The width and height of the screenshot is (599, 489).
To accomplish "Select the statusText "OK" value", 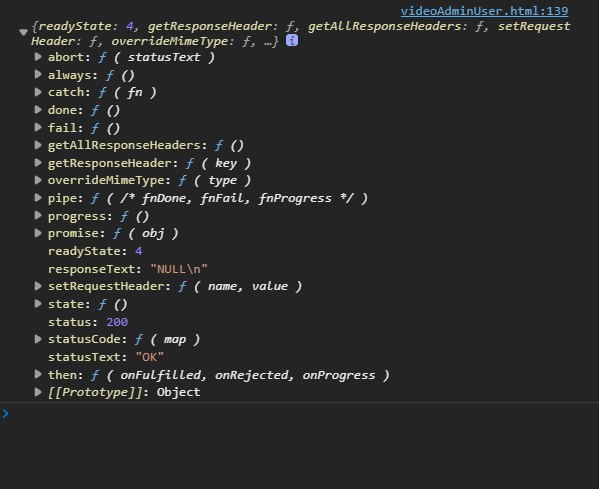I will (150, 357).
